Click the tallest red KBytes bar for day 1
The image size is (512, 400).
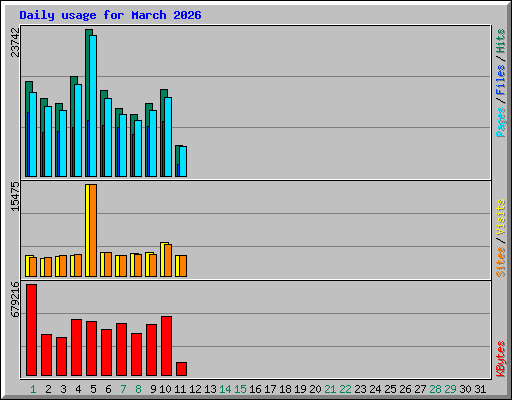[31, 330]
